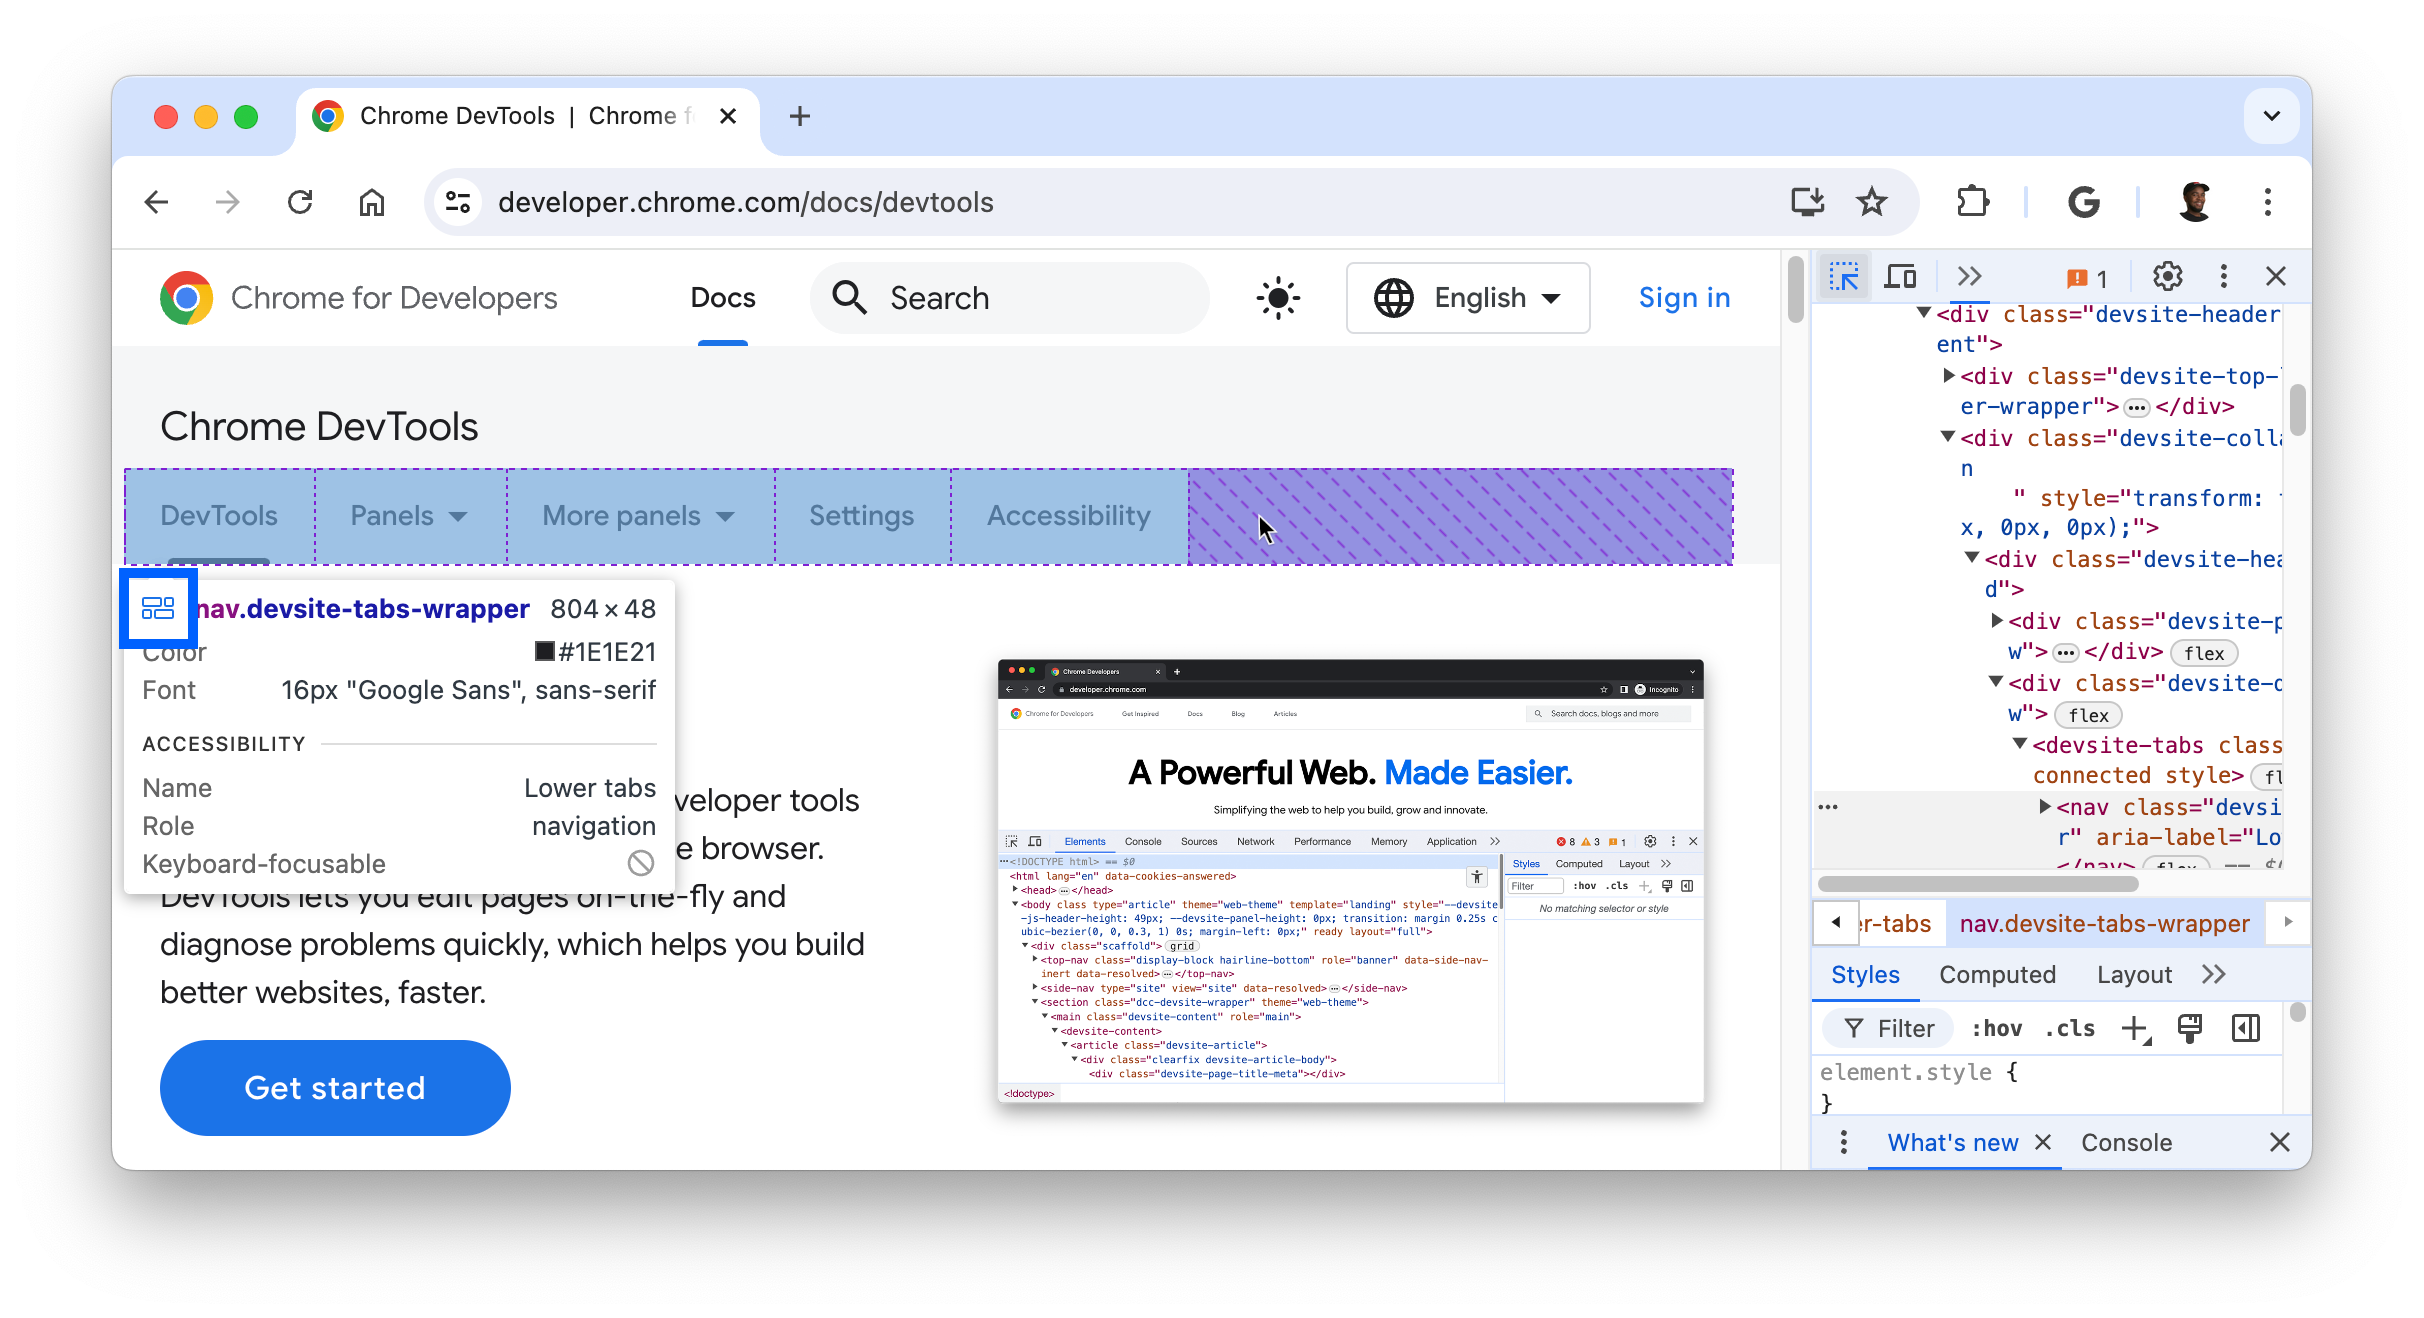Click the Get started button
Screen dimensions: 2424x1318
pos(333,1088)
